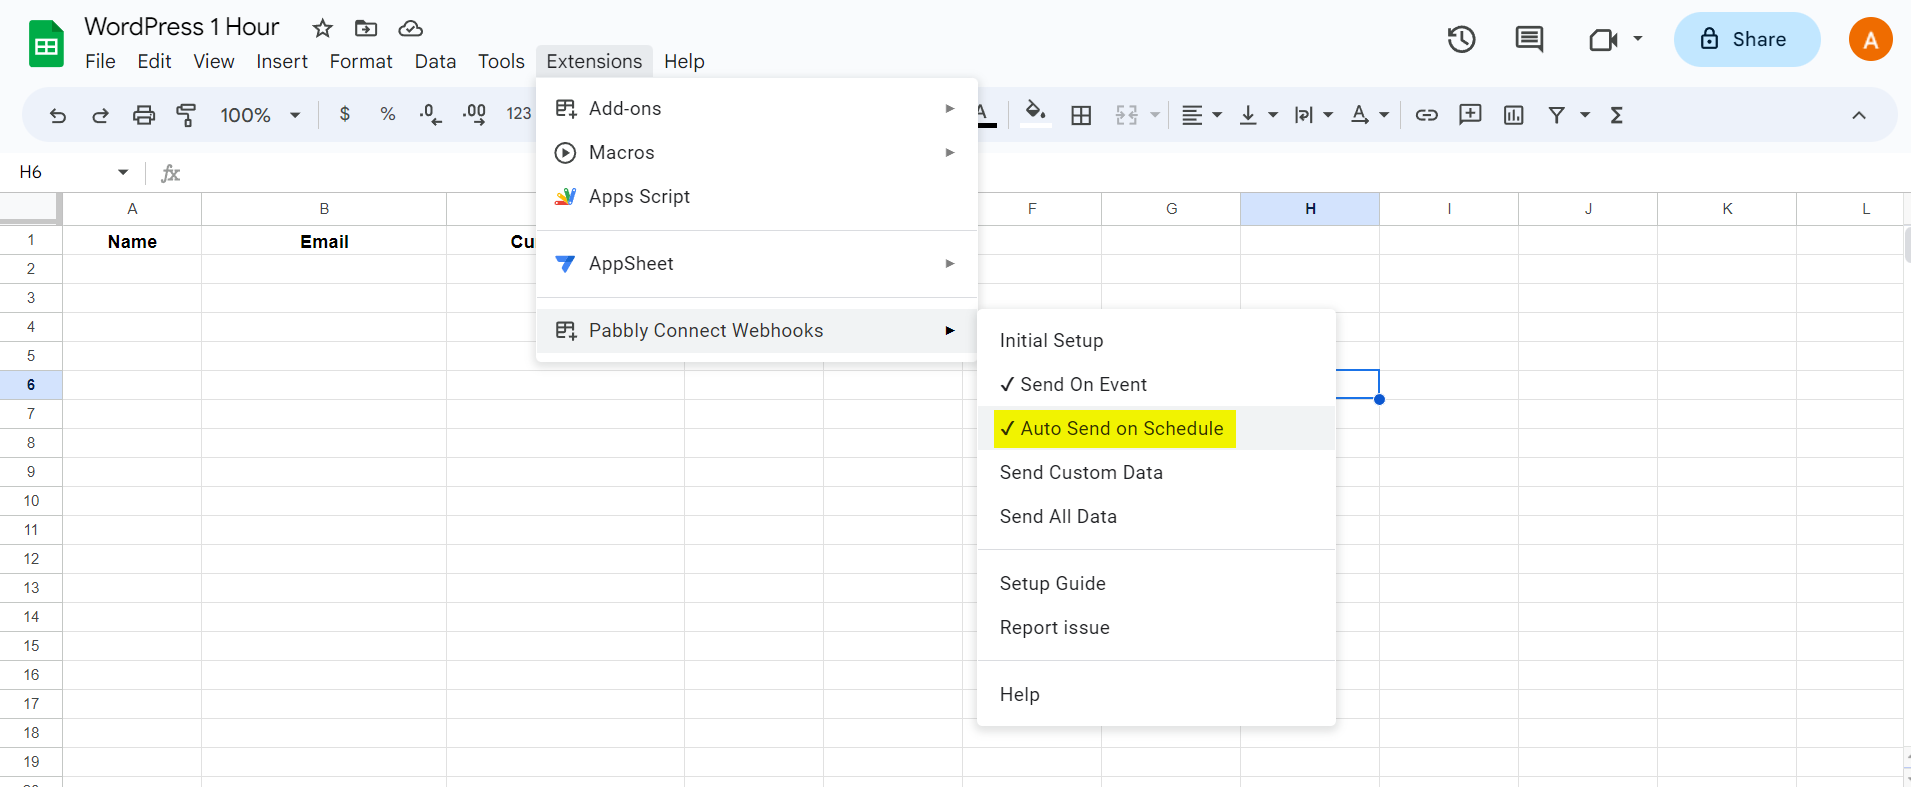This screenshot has height=787, width=1911.
Task: Toggle Auto Send on Schedule option
Action: click(x=1156, y=428)
